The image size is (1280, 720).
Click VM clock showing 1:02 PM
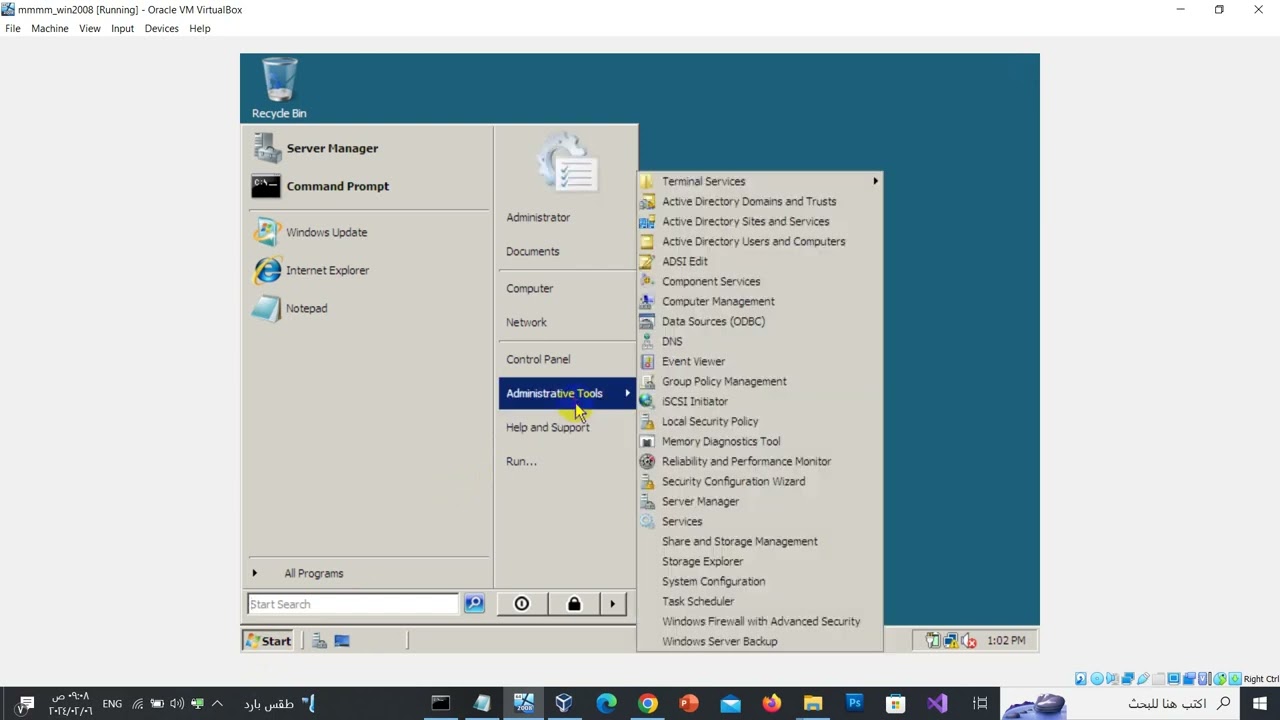[x=1006, y=640]
